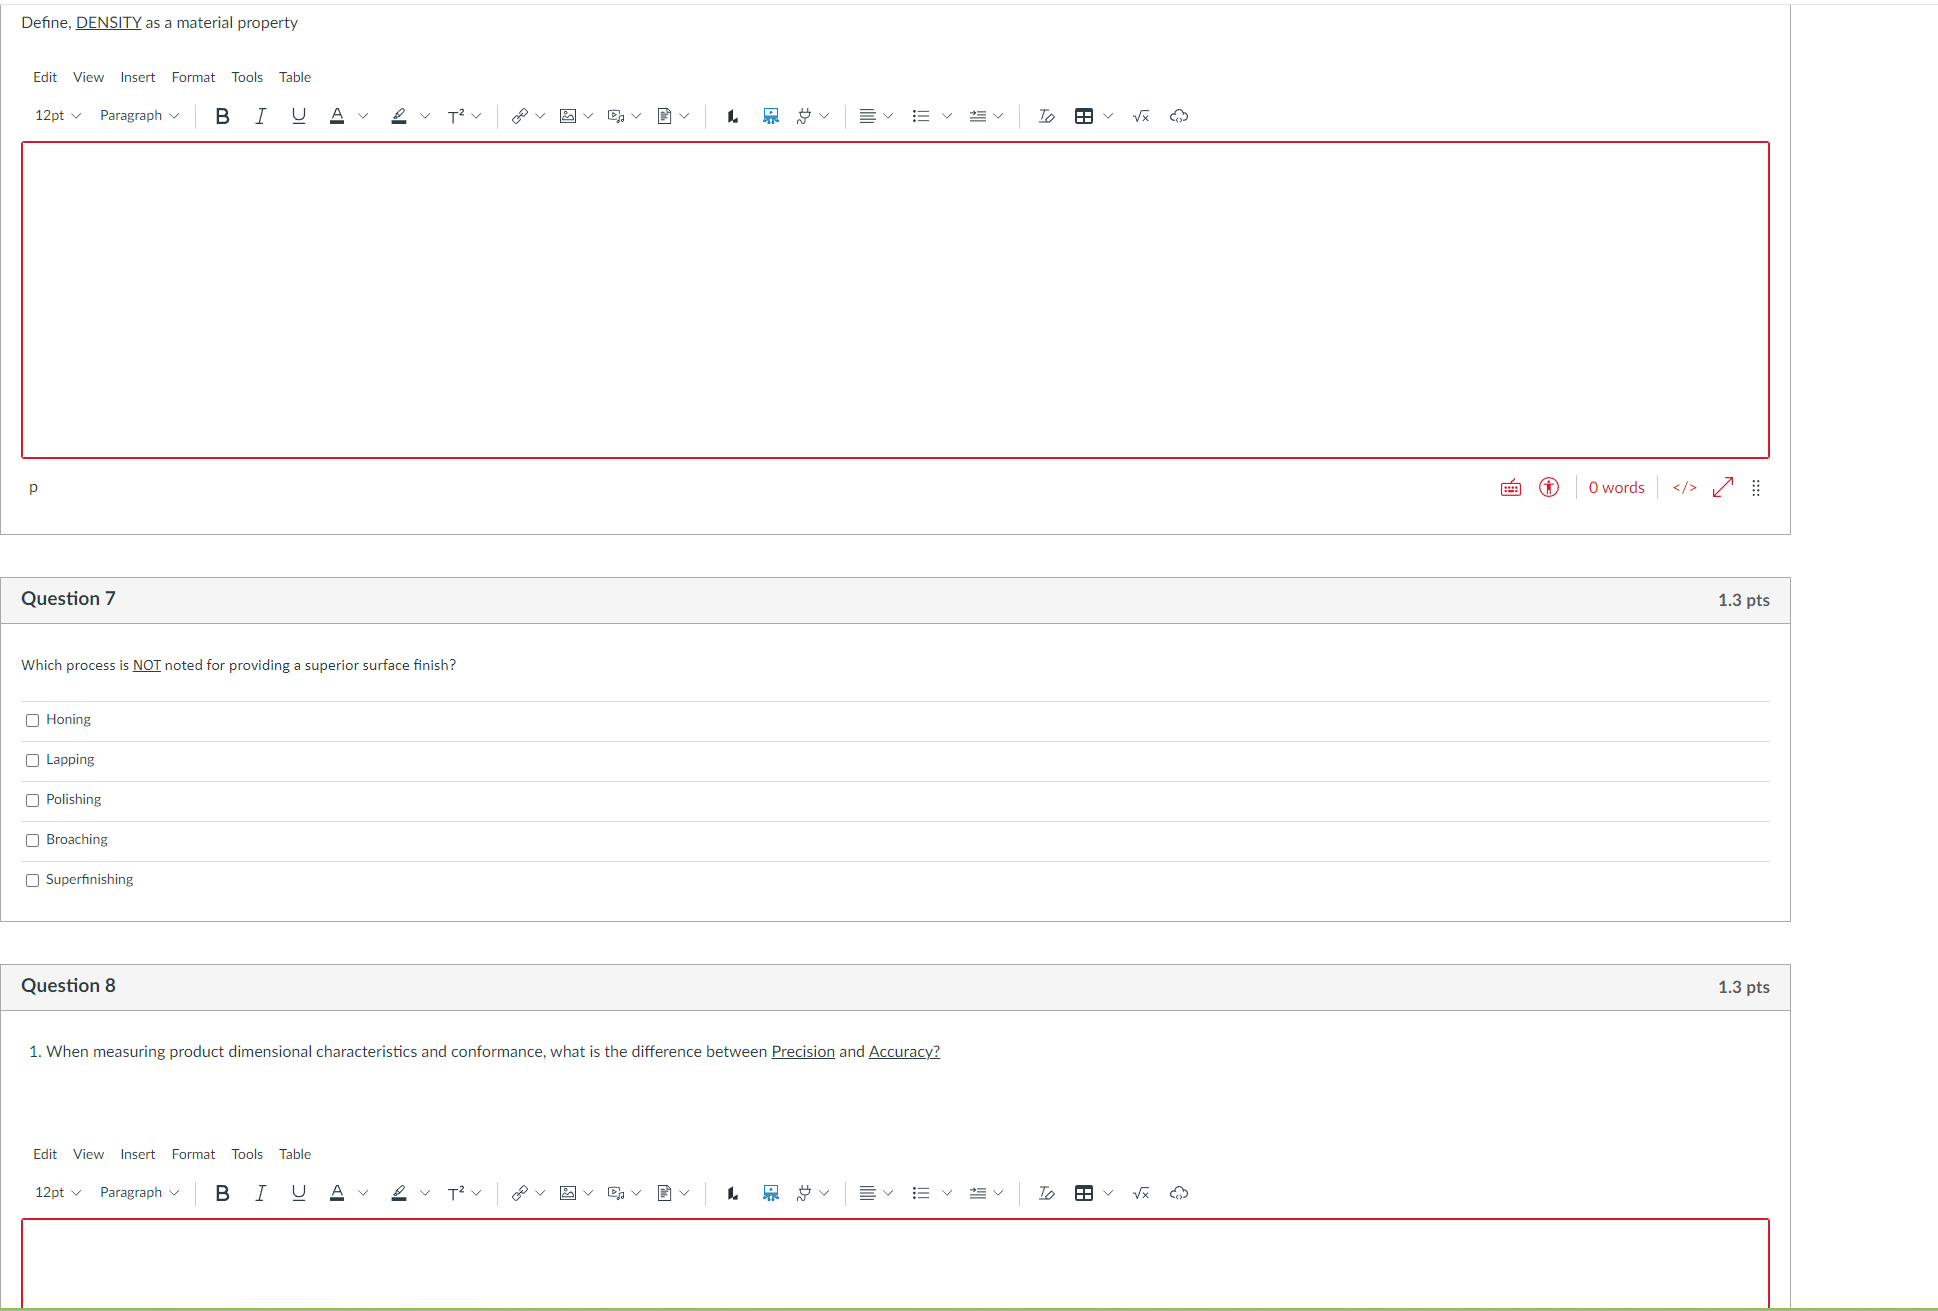Image resolution: width=1938 pixels, height=1311 pixels.
Task: Expand the Paragraph style dropdown in the top editor
Action: [139, 116]
